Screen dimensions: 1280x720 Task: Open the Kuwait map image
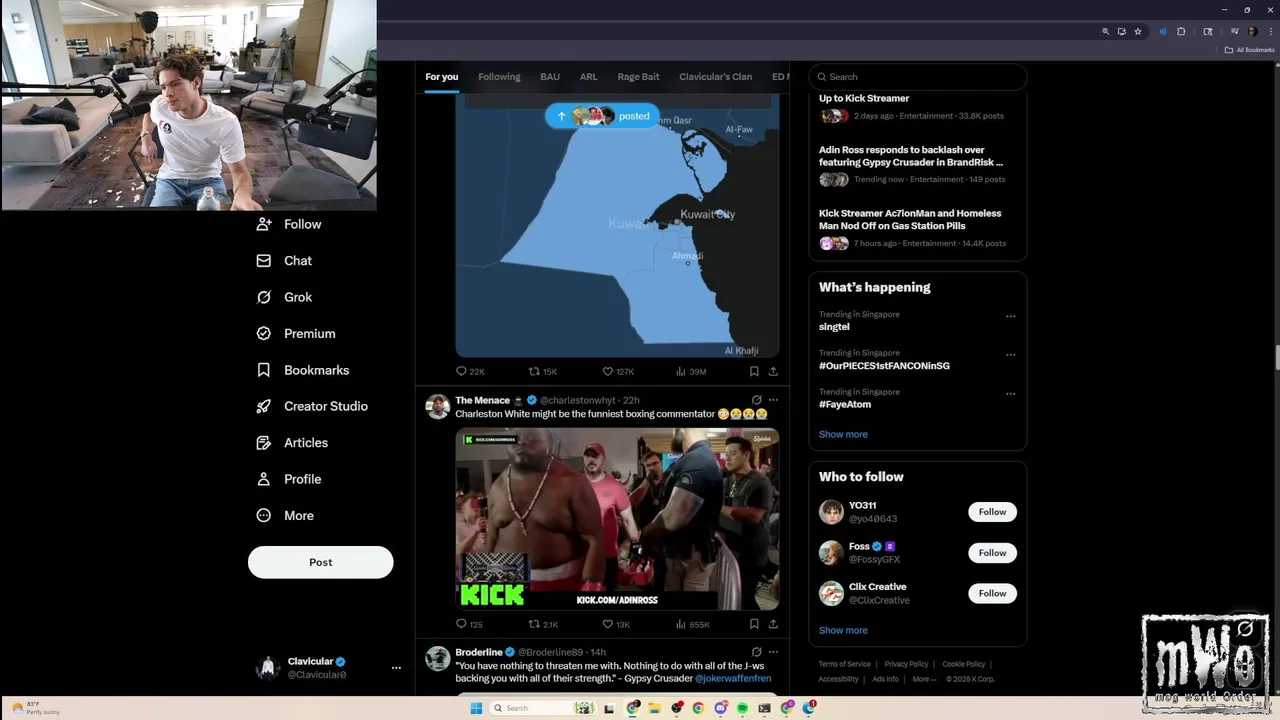[617, 227]
